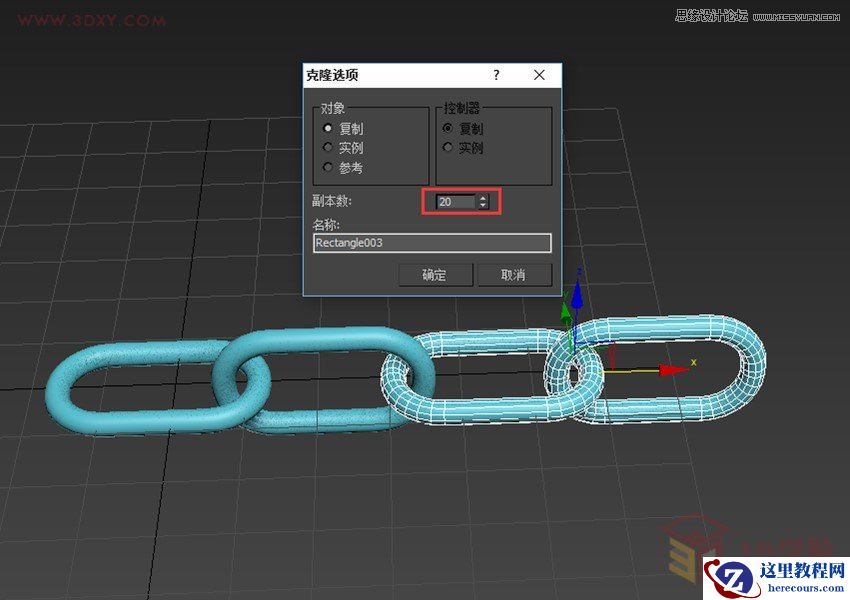Select the 实例 radio button under 对象
Viewport: 850px width, 600px height.
pyautogui.click(x=327, y=146)
